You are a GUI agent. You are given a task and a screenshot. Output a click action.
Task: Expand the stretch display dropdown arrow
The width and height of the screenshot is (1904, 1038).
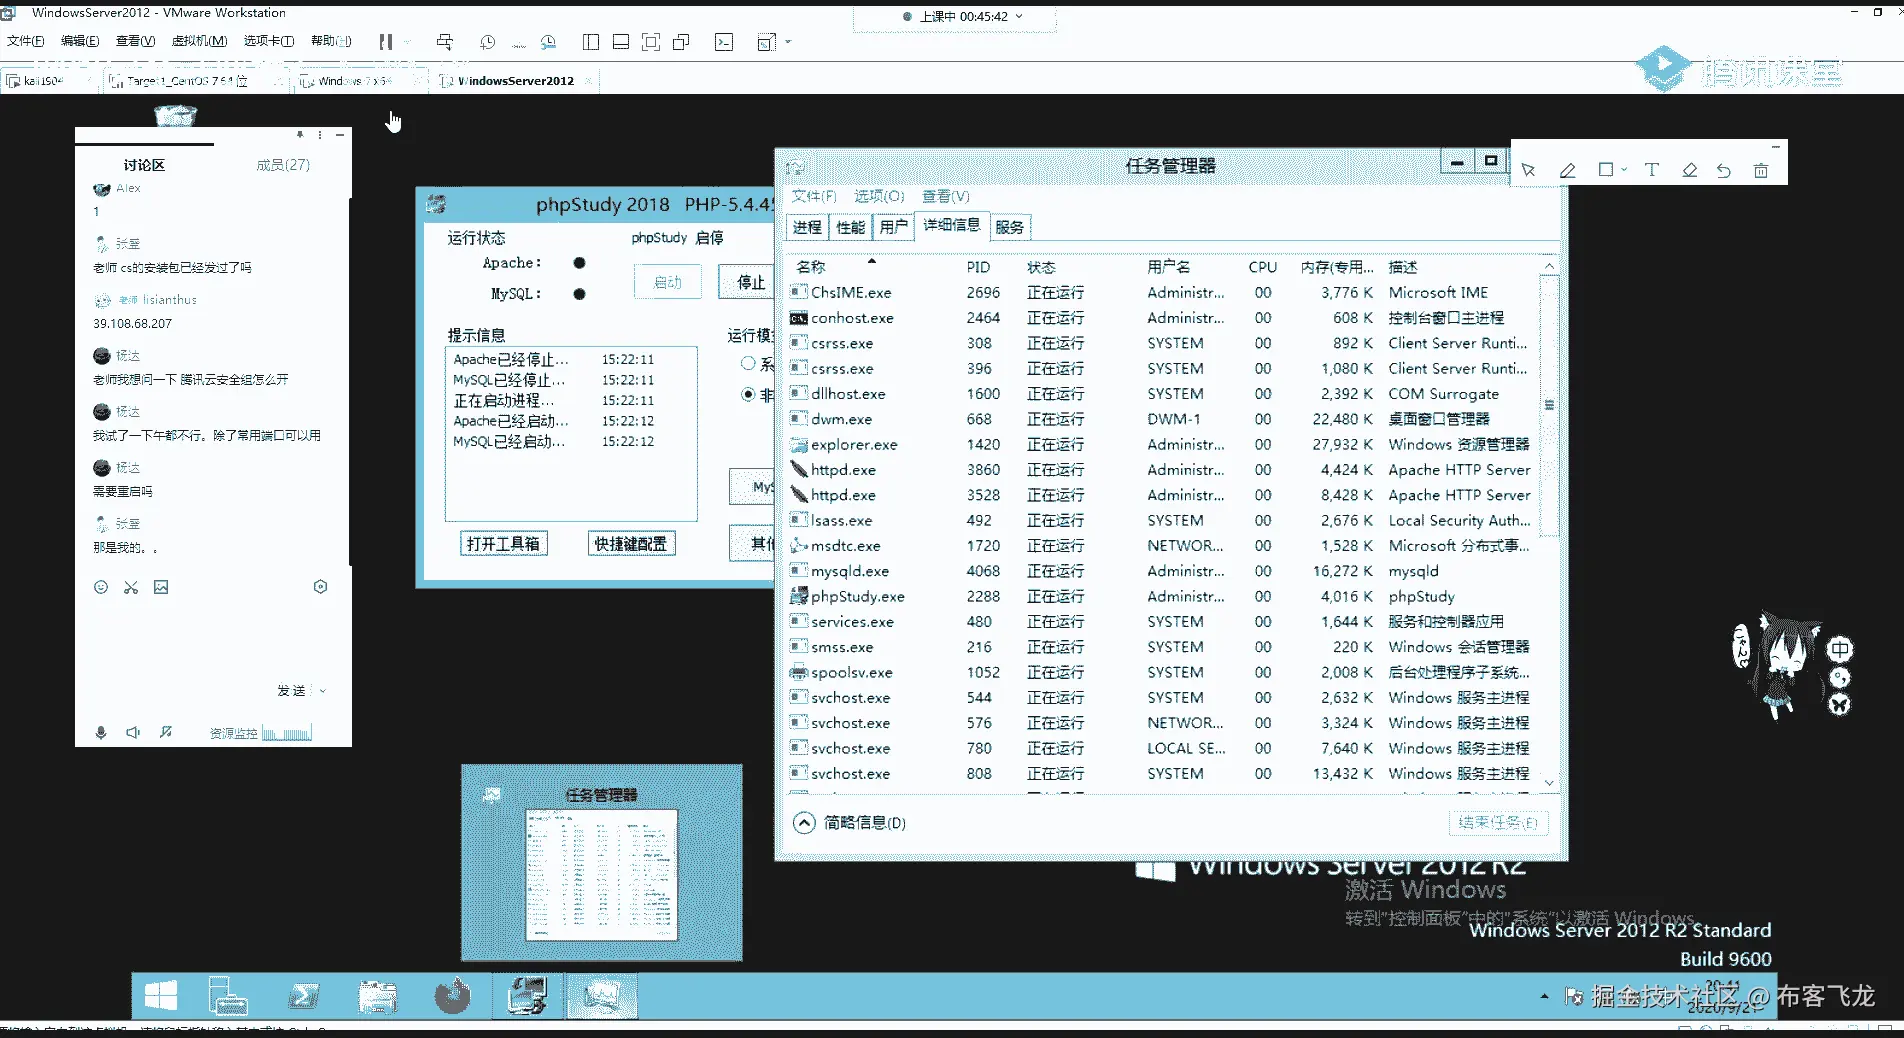(x=788, y=42)
